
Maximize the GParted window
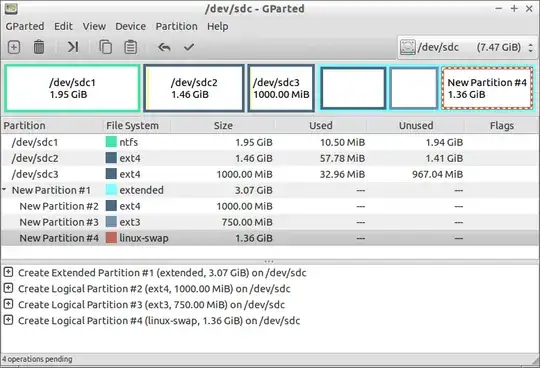pyautogui.click(x=514, y=9)
